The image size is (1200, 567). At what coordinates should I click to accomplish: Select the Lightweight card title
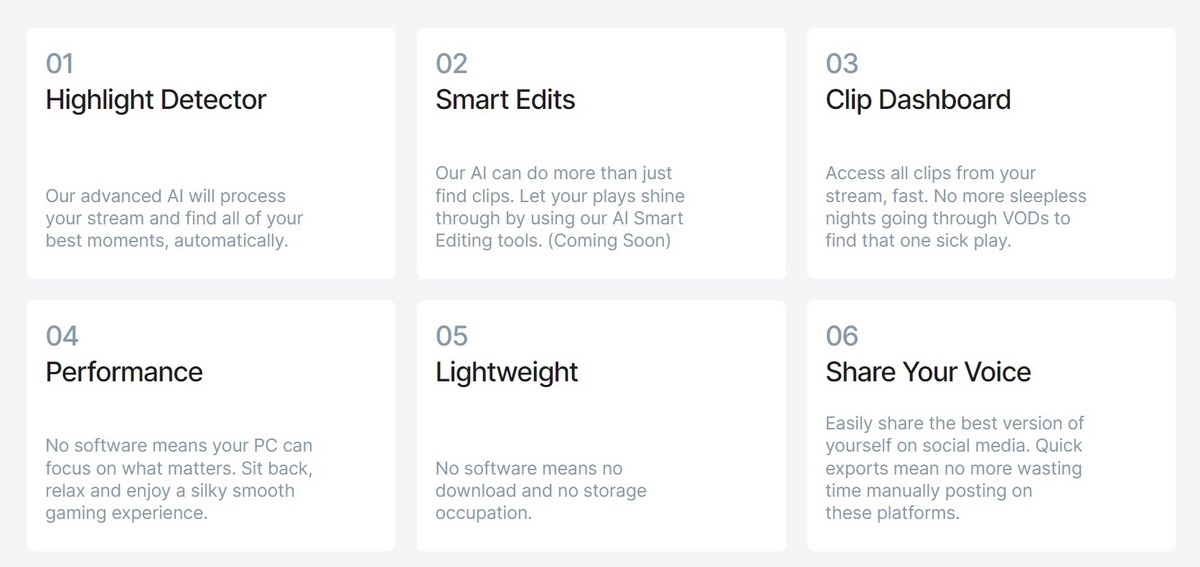pos(507,372)
